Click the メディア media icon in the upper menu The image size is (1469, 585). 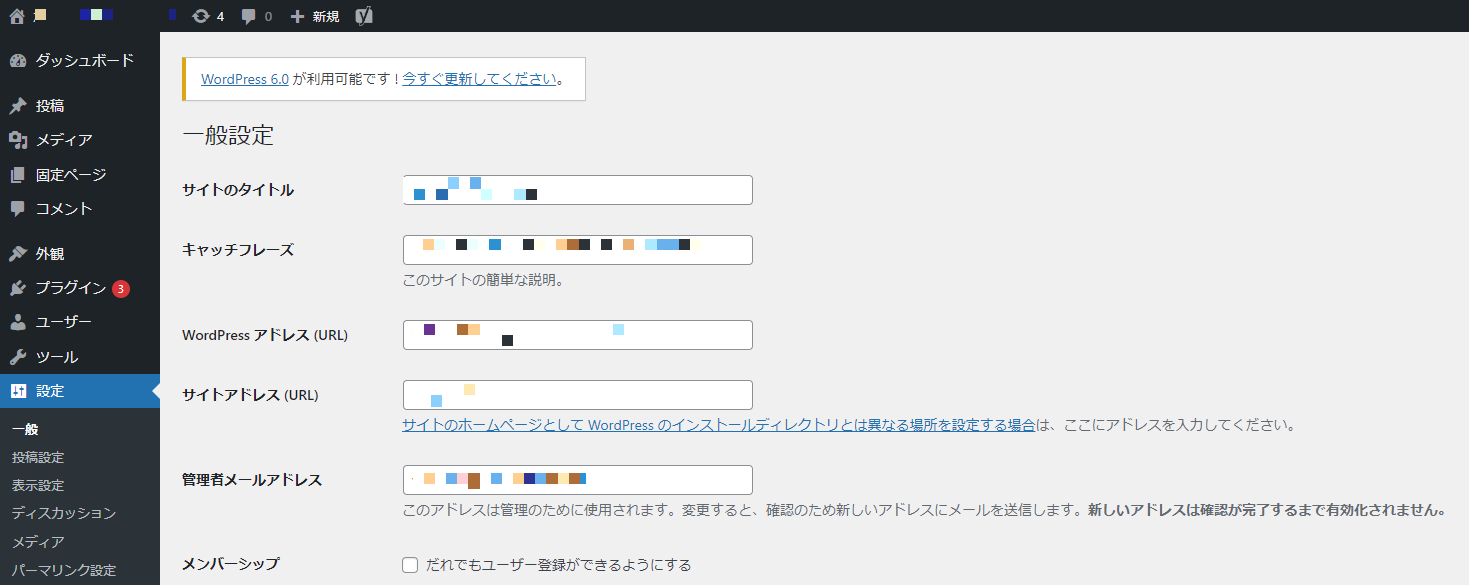coord(18,140)
